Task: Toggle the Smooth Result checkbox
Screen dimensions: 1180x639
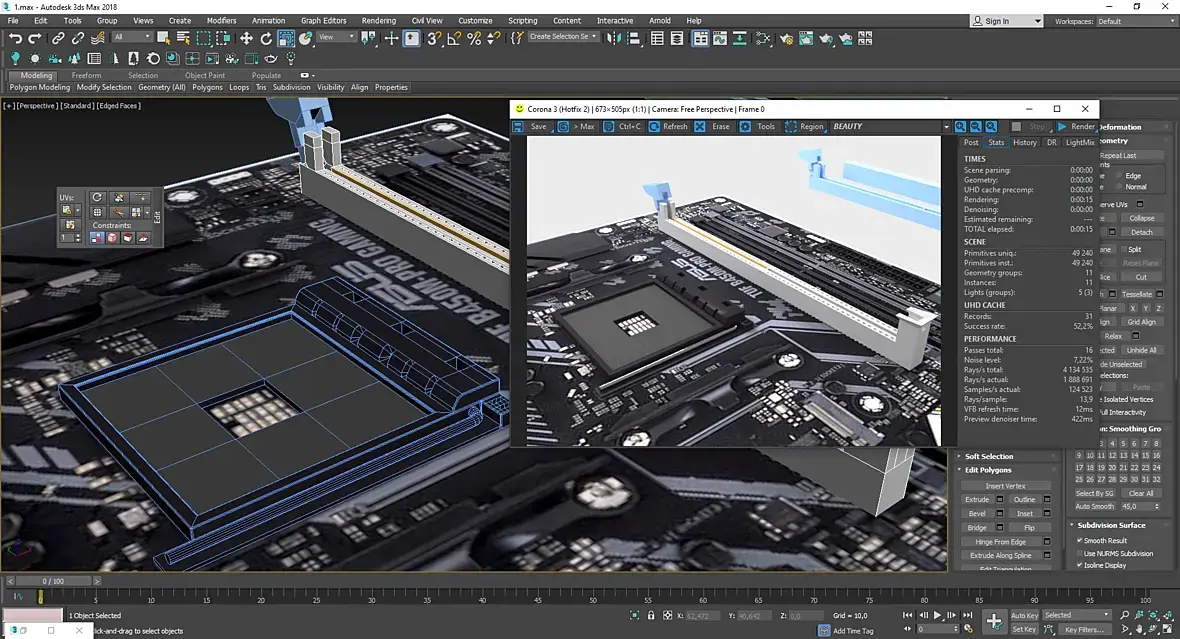Action: point(1079,541)
